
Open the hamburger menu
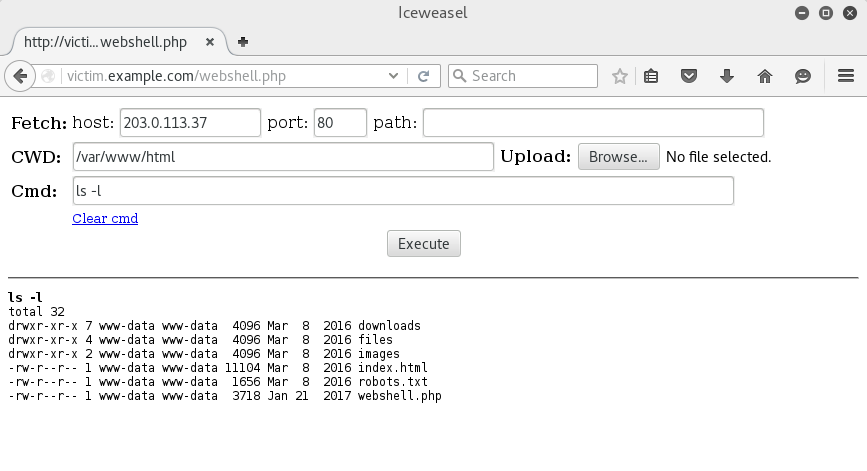845,76
